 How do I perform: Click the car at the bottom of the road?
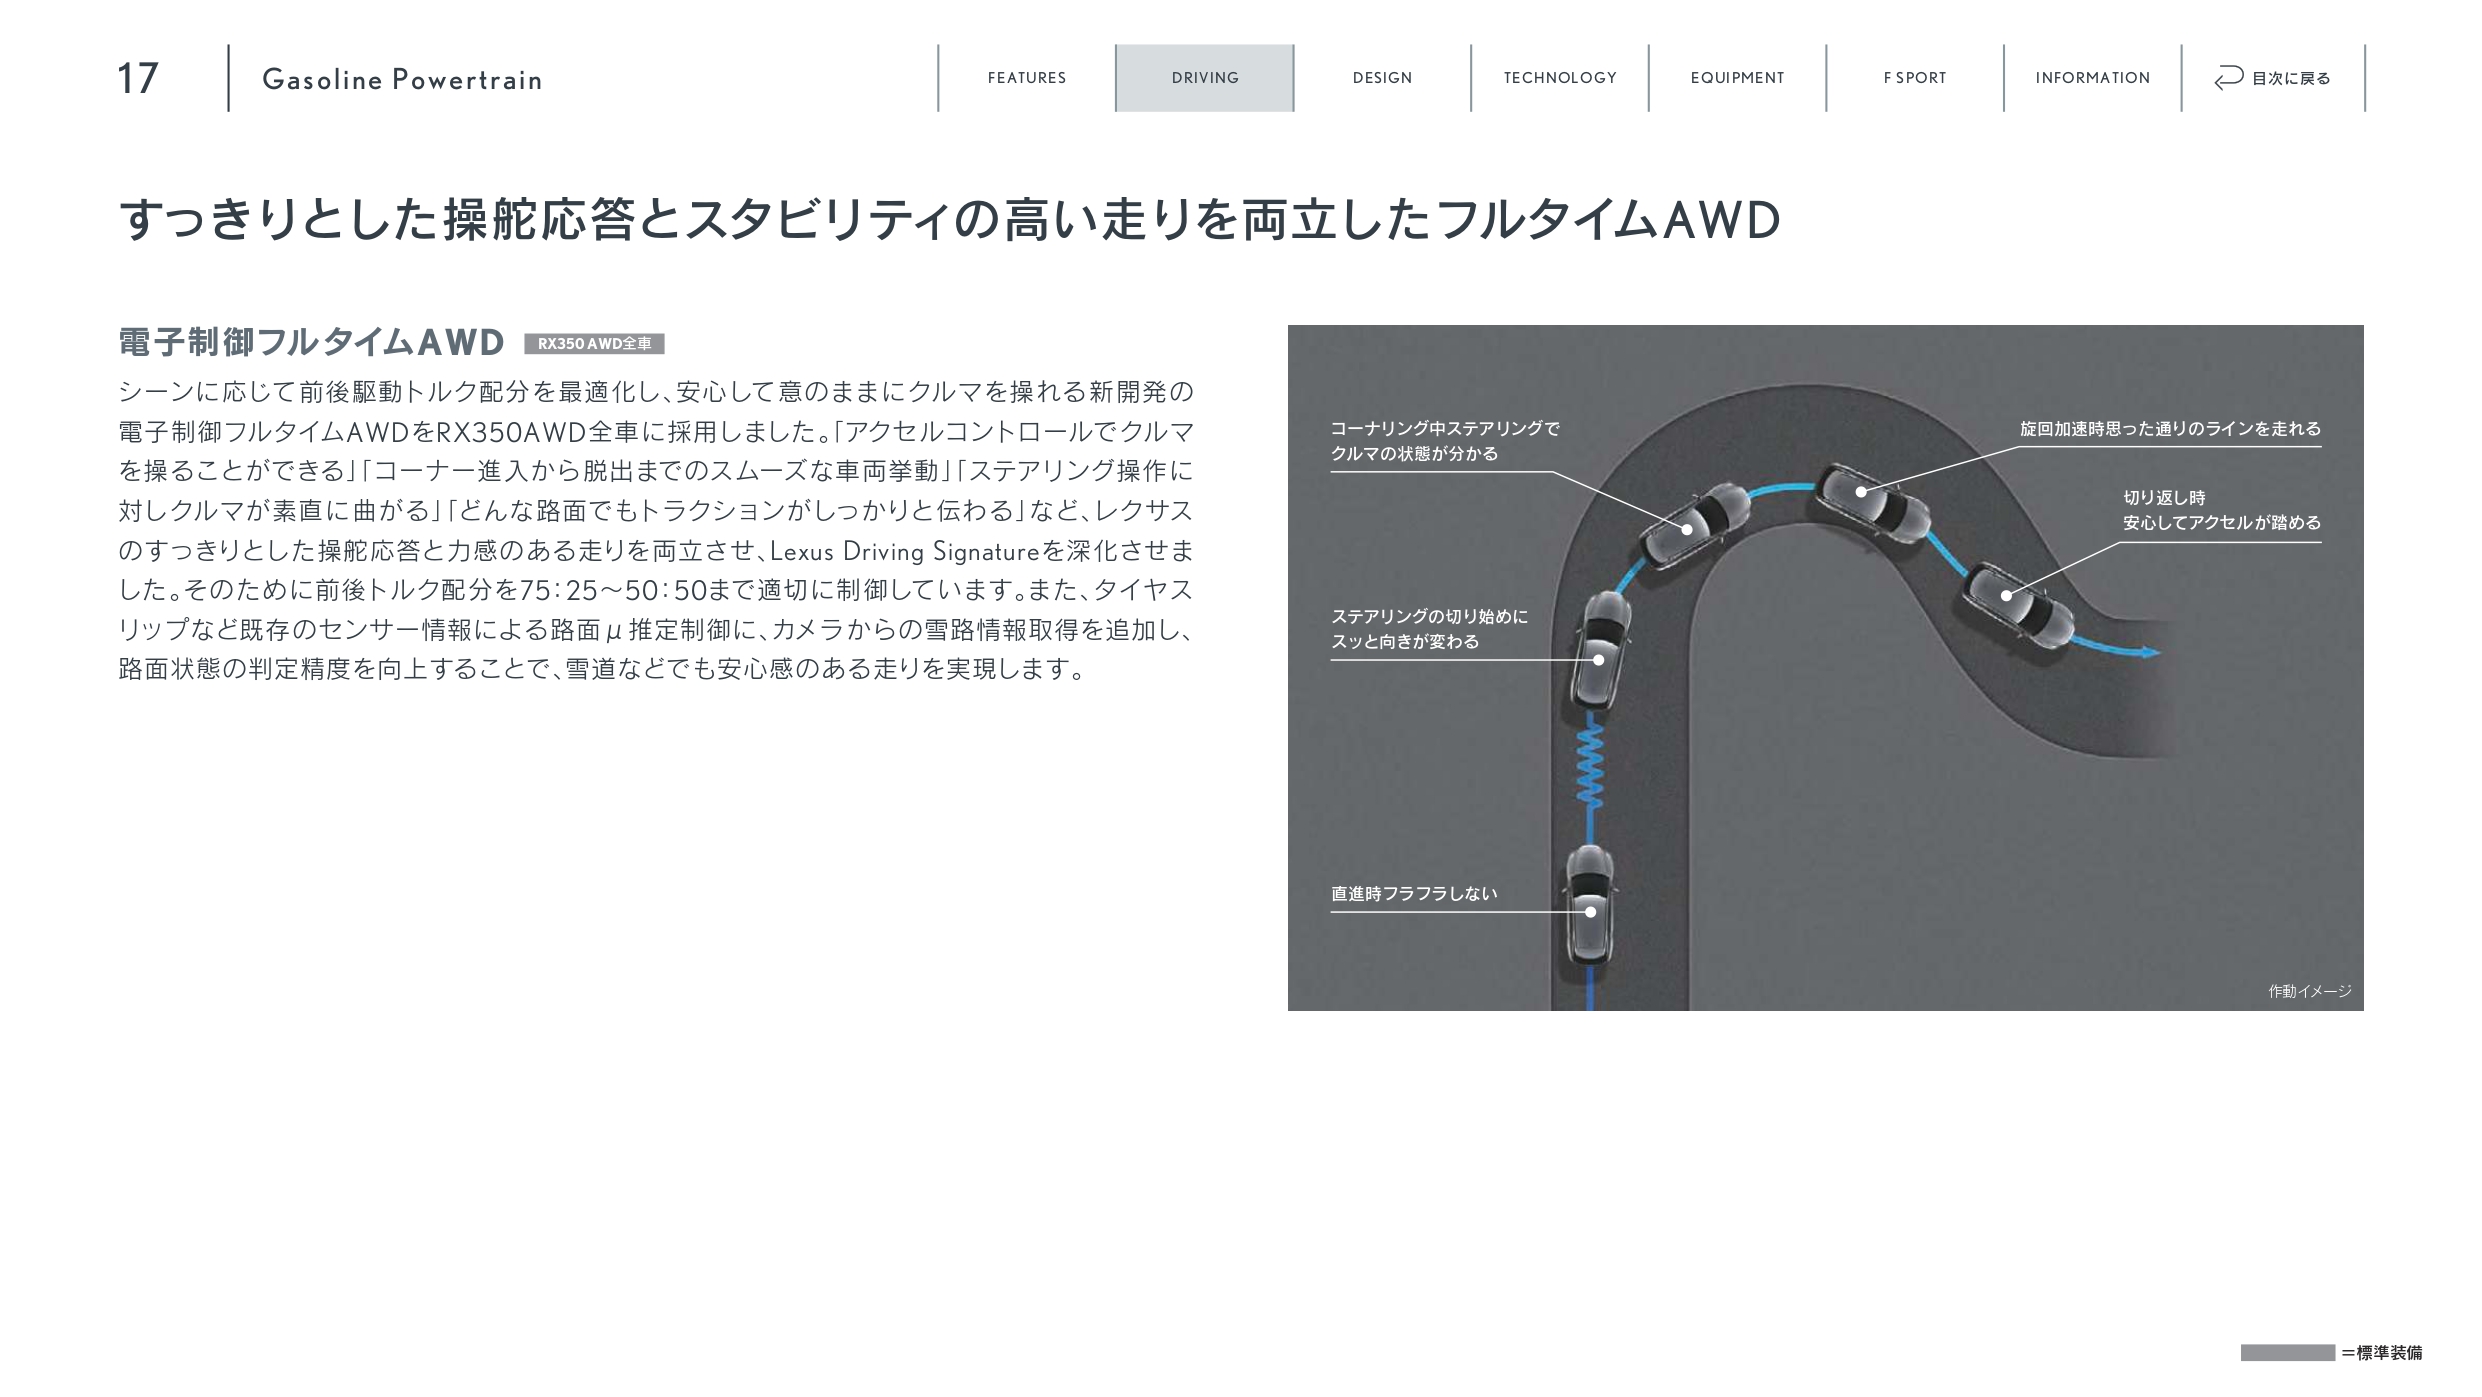click(1589, 905)
